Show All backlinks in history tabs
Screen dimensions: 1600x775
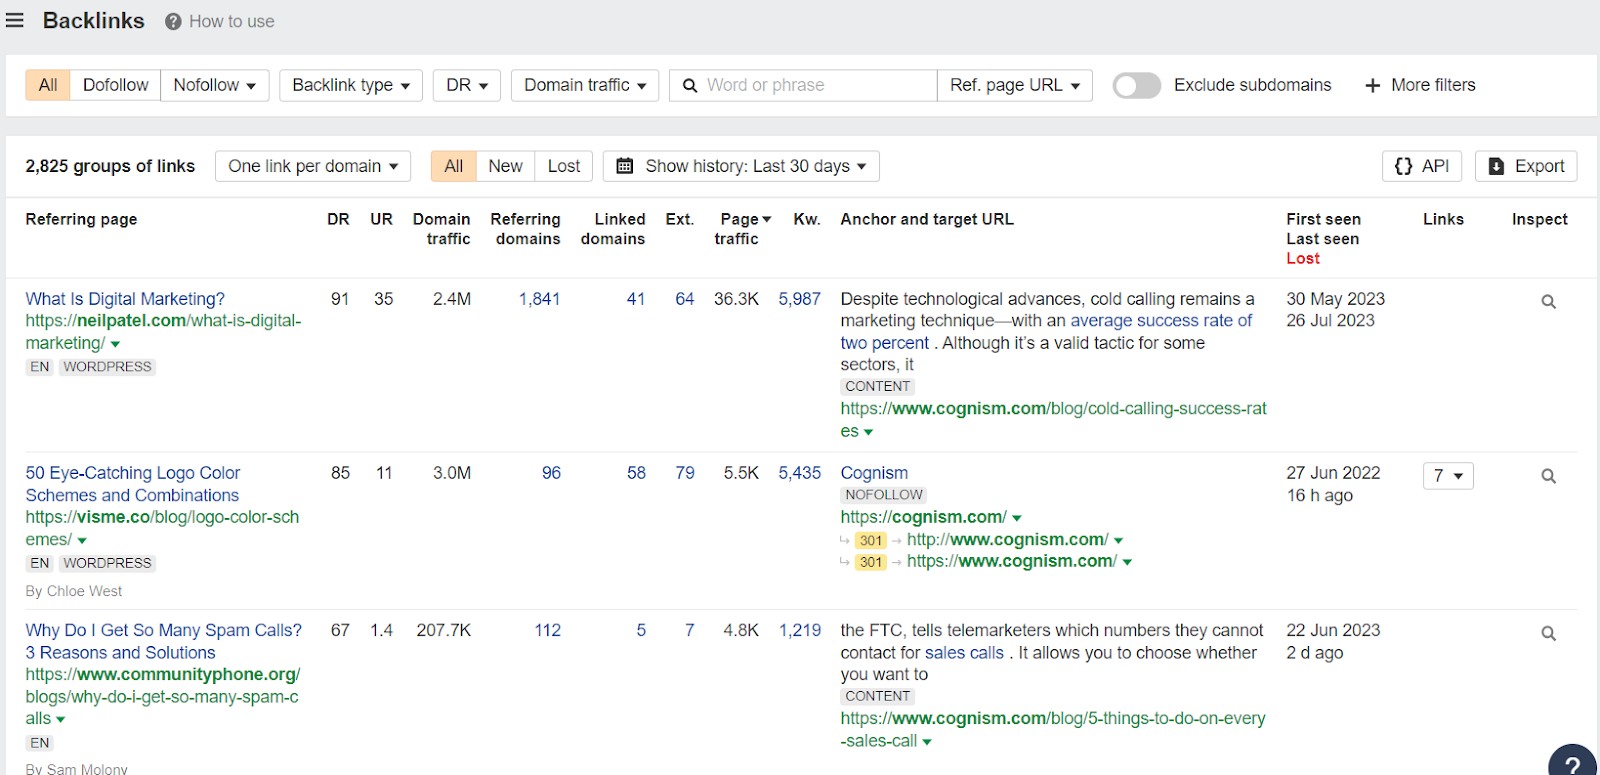click(453, 166)
